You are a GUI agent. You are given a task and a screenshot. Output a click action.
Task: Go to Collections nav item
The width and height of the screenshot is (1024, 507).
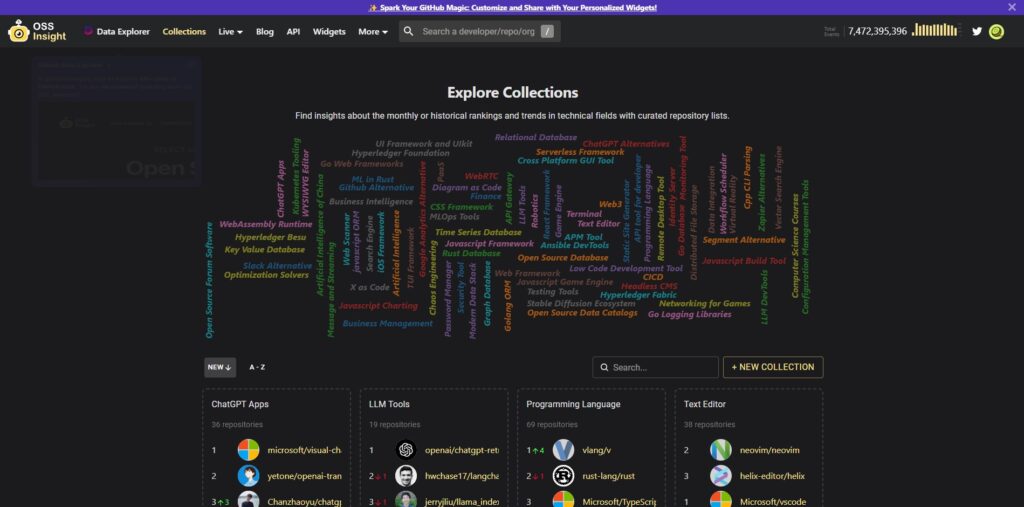click(x=184, y=31)
